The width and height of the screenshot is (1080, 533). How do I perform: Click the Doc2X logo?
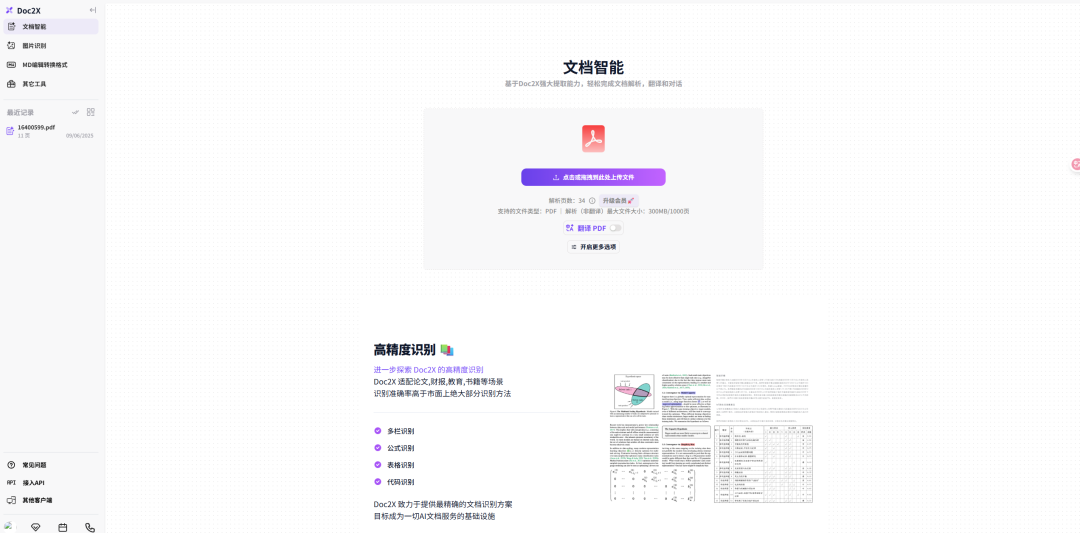23,10
